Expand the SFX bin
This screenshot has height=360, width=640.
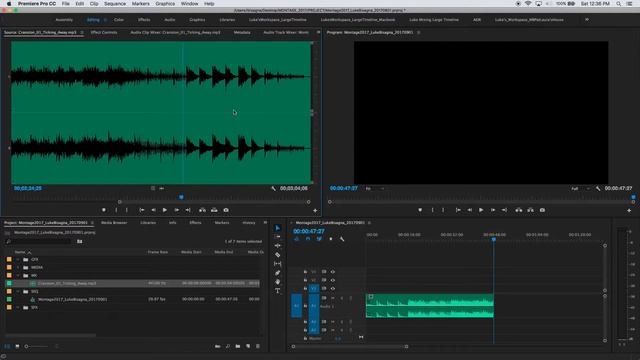[x=18, y=307]
